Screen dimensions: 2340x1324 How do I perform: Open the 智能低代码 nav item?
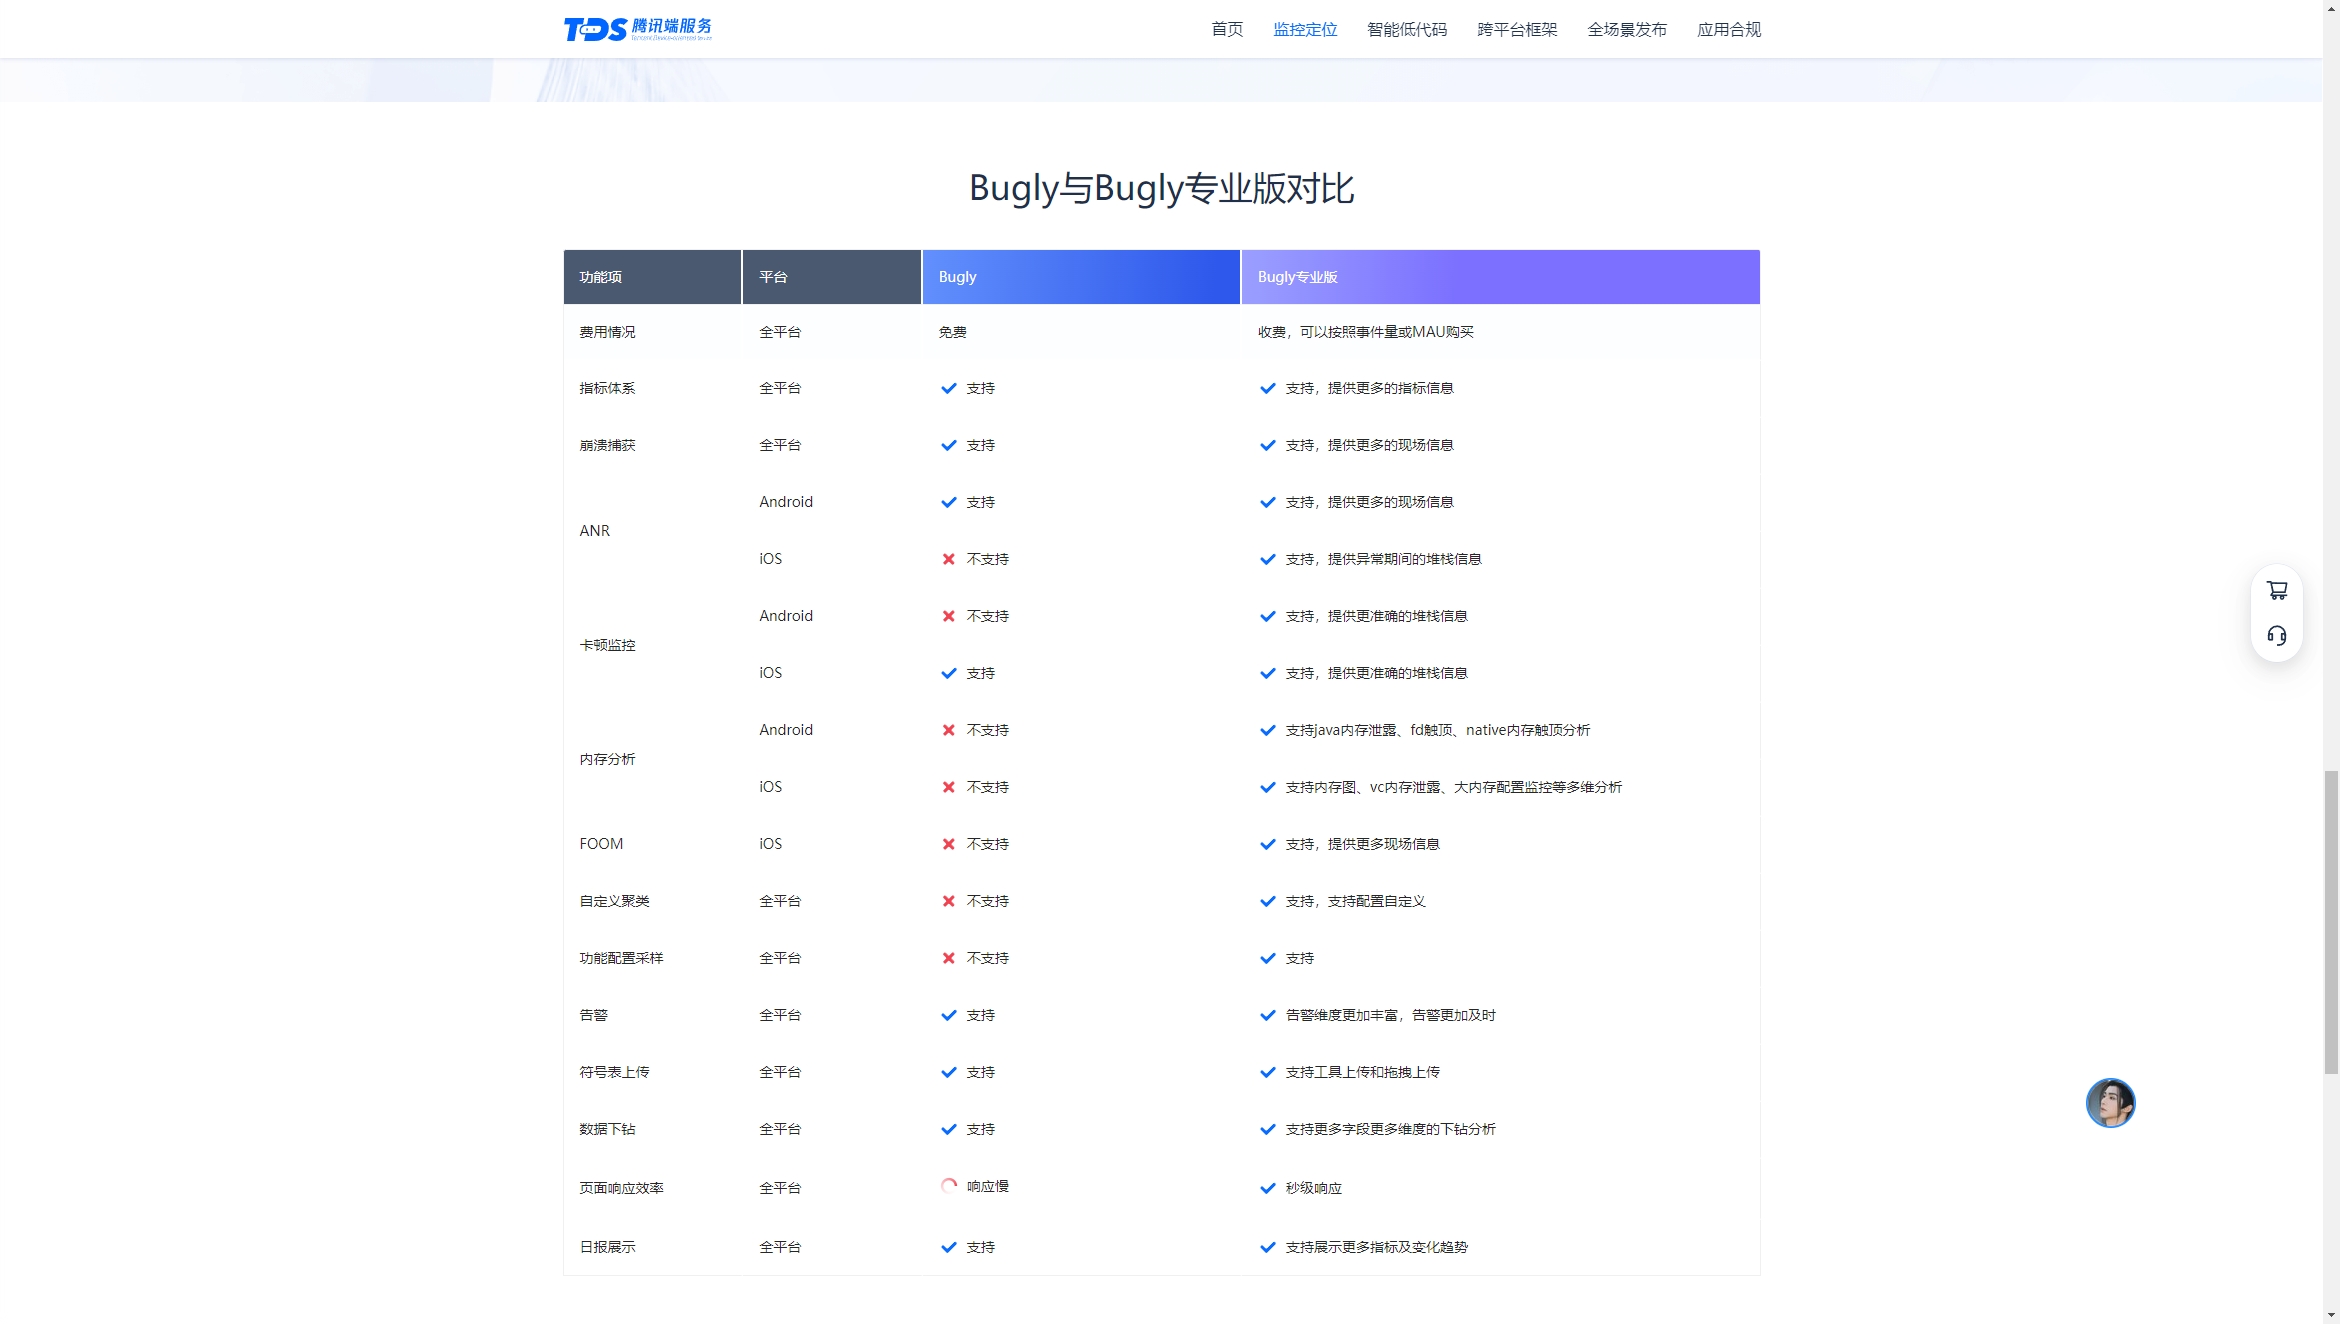pyautogui.click(x=1407, y=29)
